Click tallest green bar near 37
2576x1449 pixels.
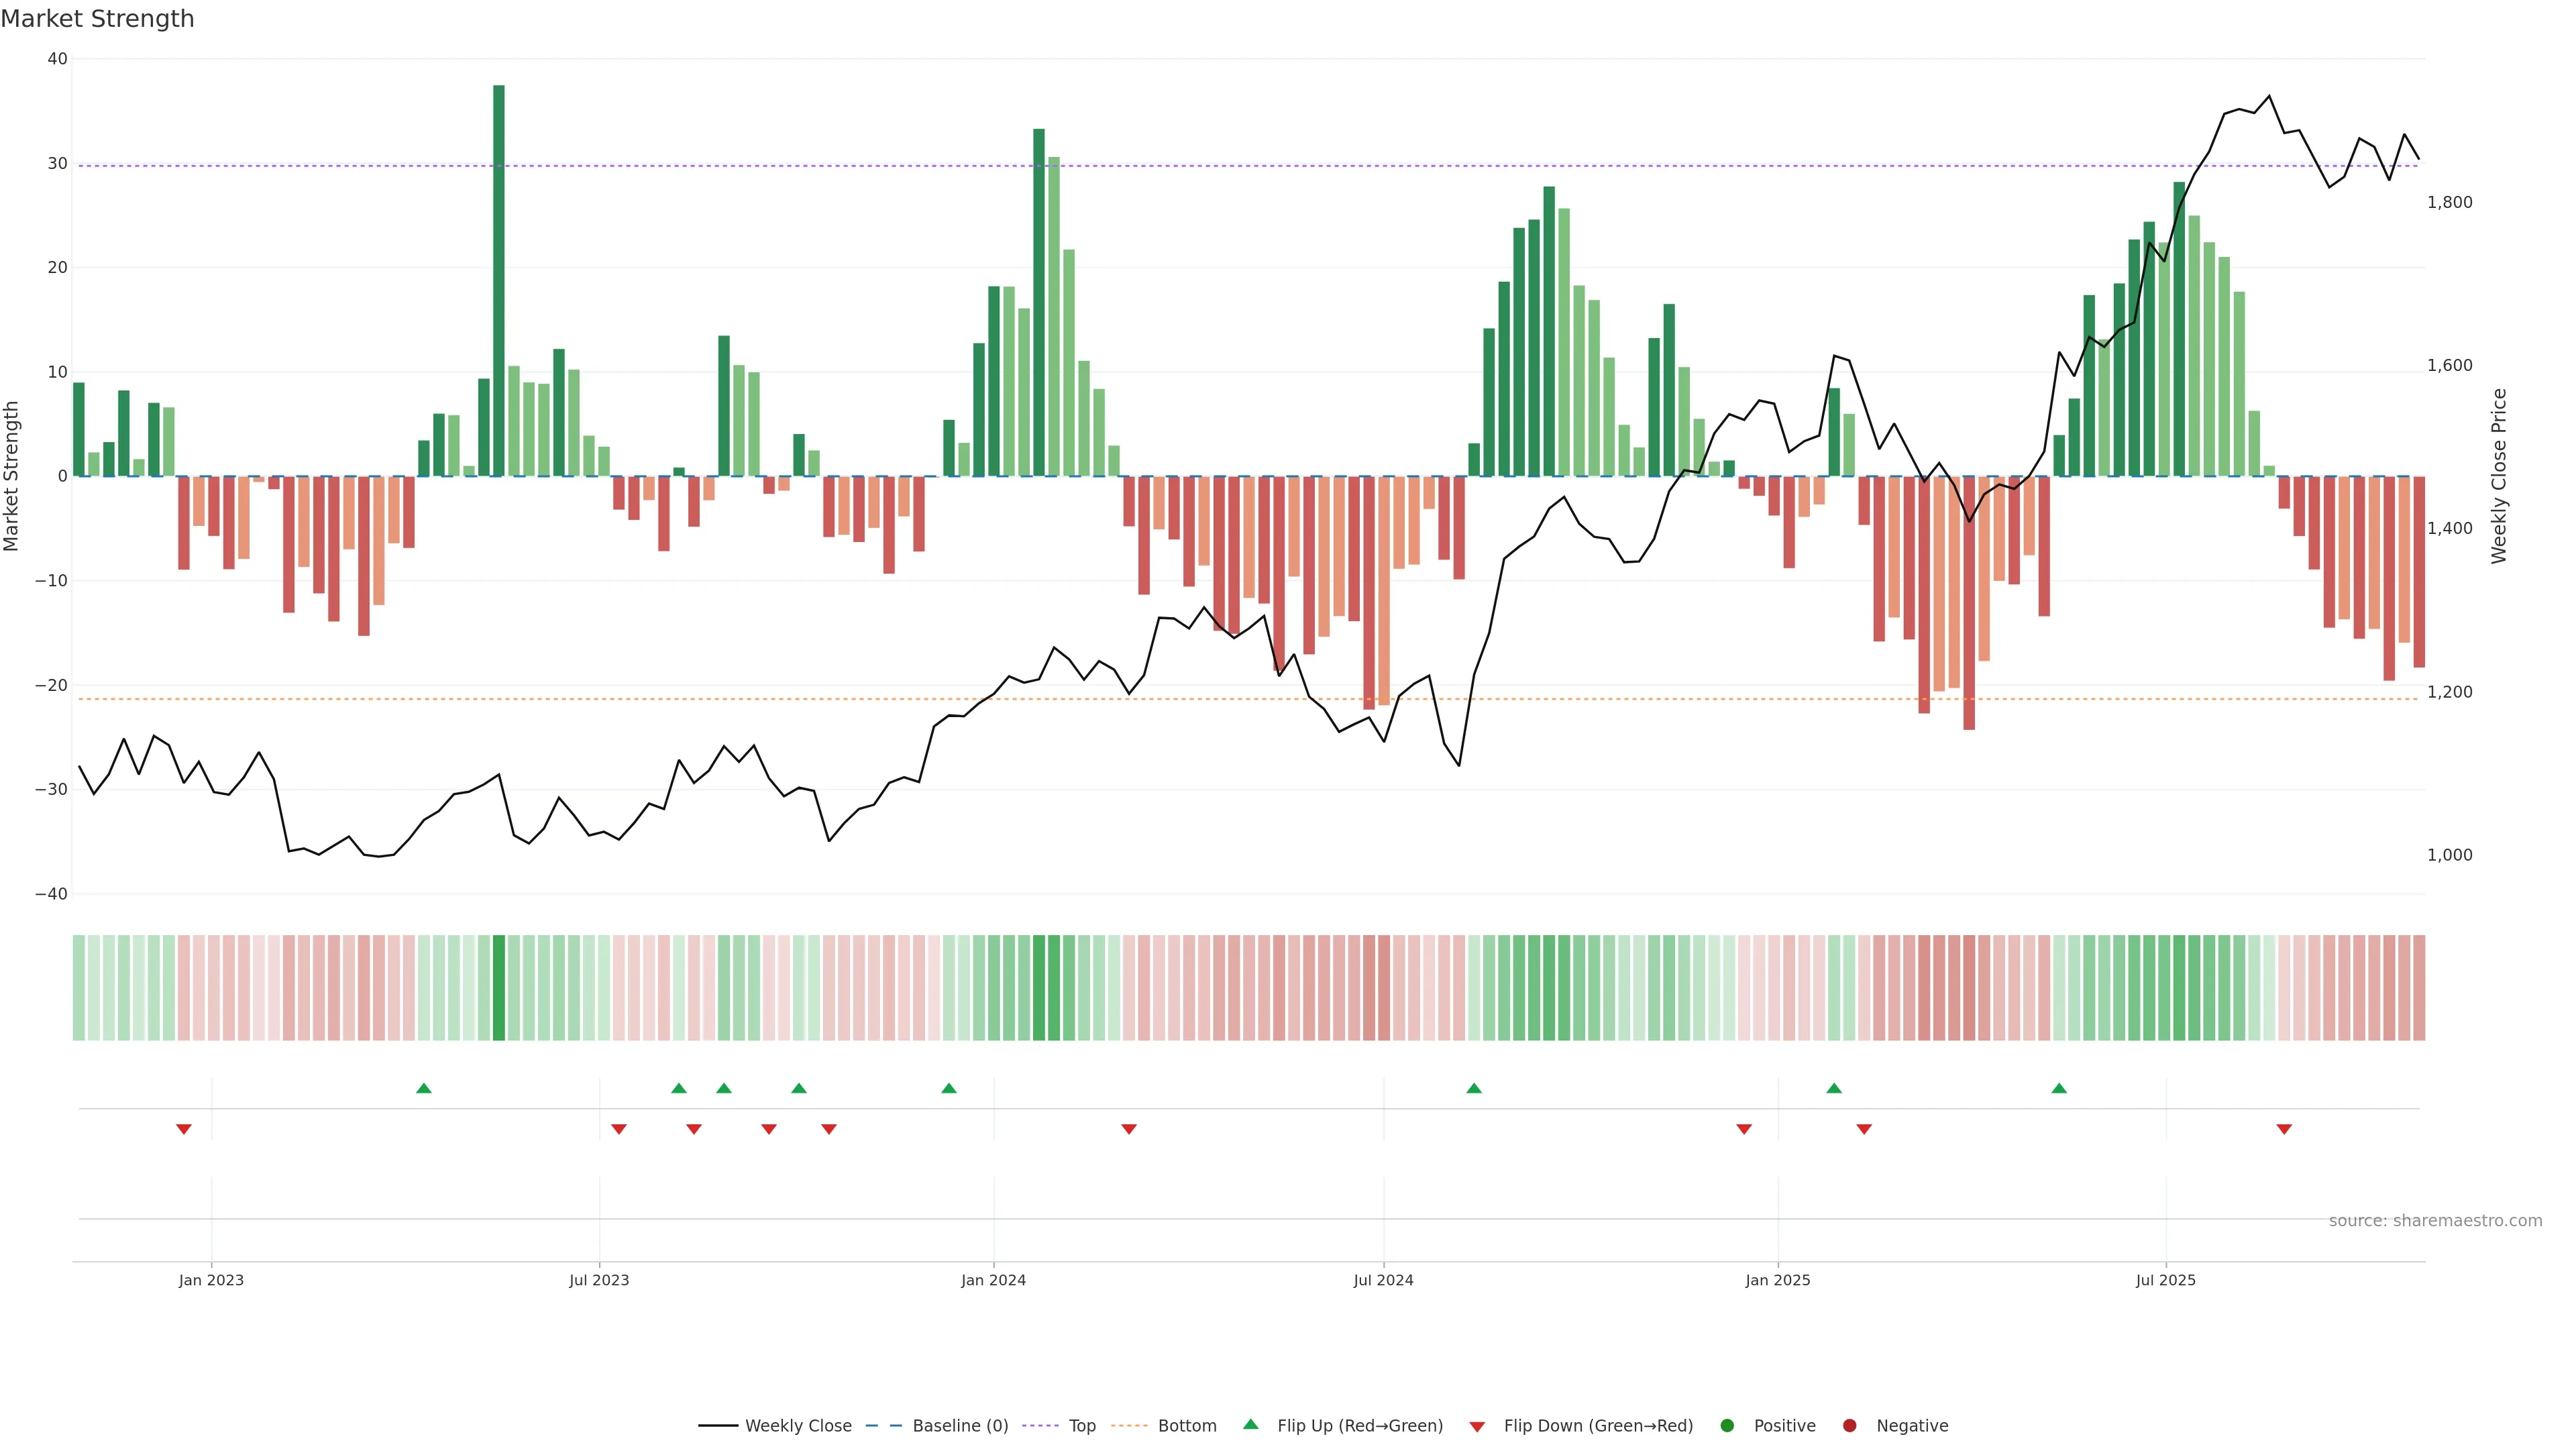coord(499,280)
